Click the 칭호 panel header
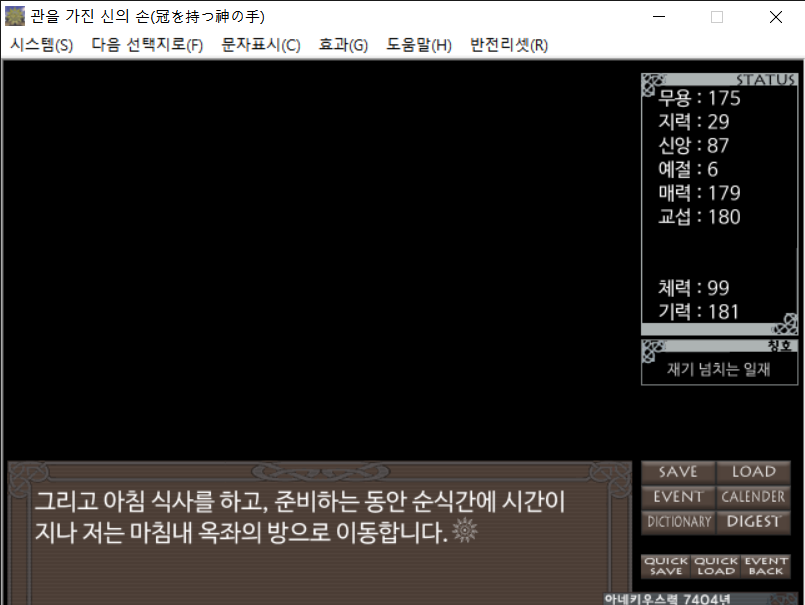The height and width of the screenshot is (605, 805). (719, 346)
